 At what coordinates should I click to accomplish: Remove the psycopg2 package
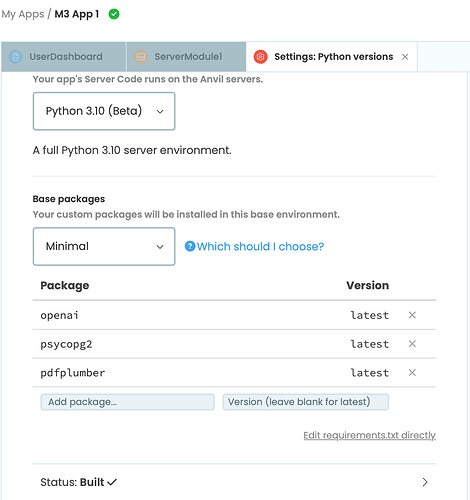tap(412, 344)
